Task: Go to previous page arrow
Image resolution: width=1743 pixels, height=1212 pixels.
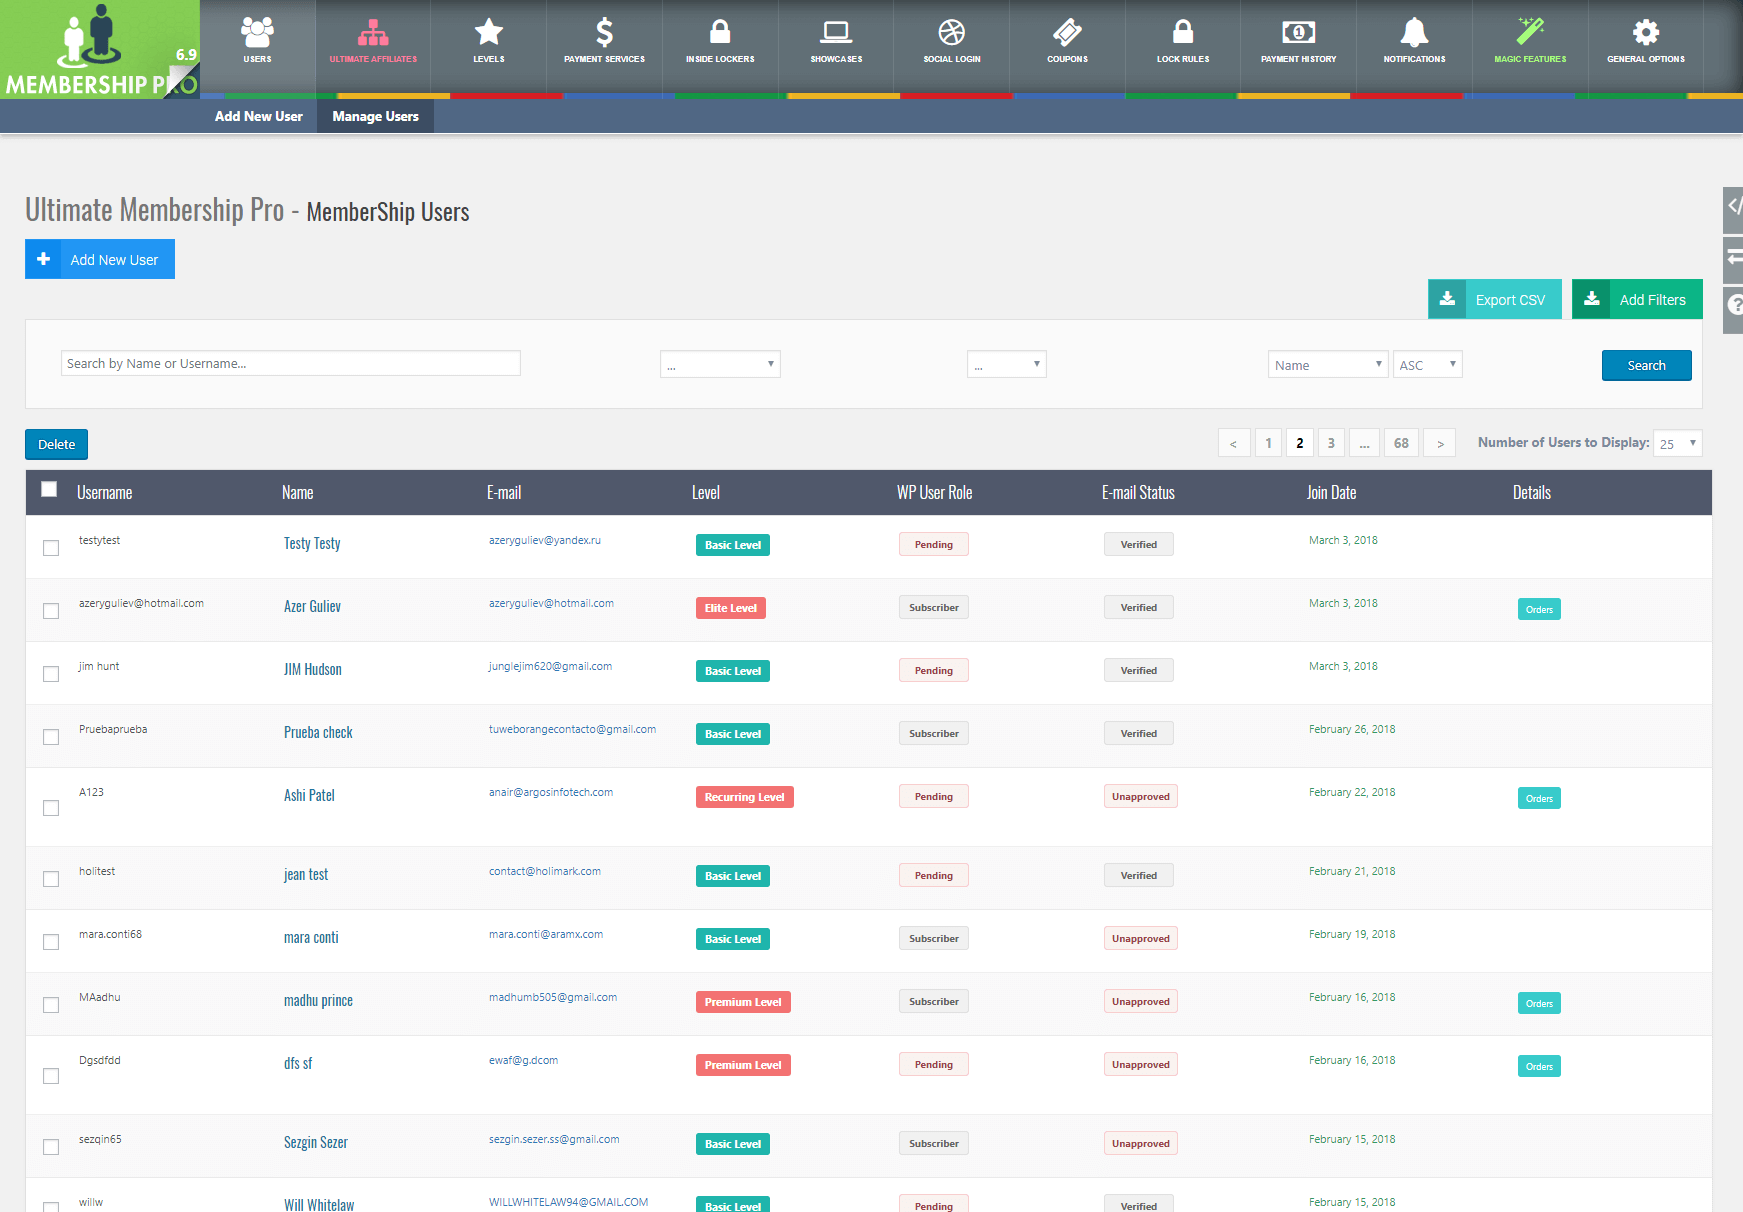Action: point(1234,443)
